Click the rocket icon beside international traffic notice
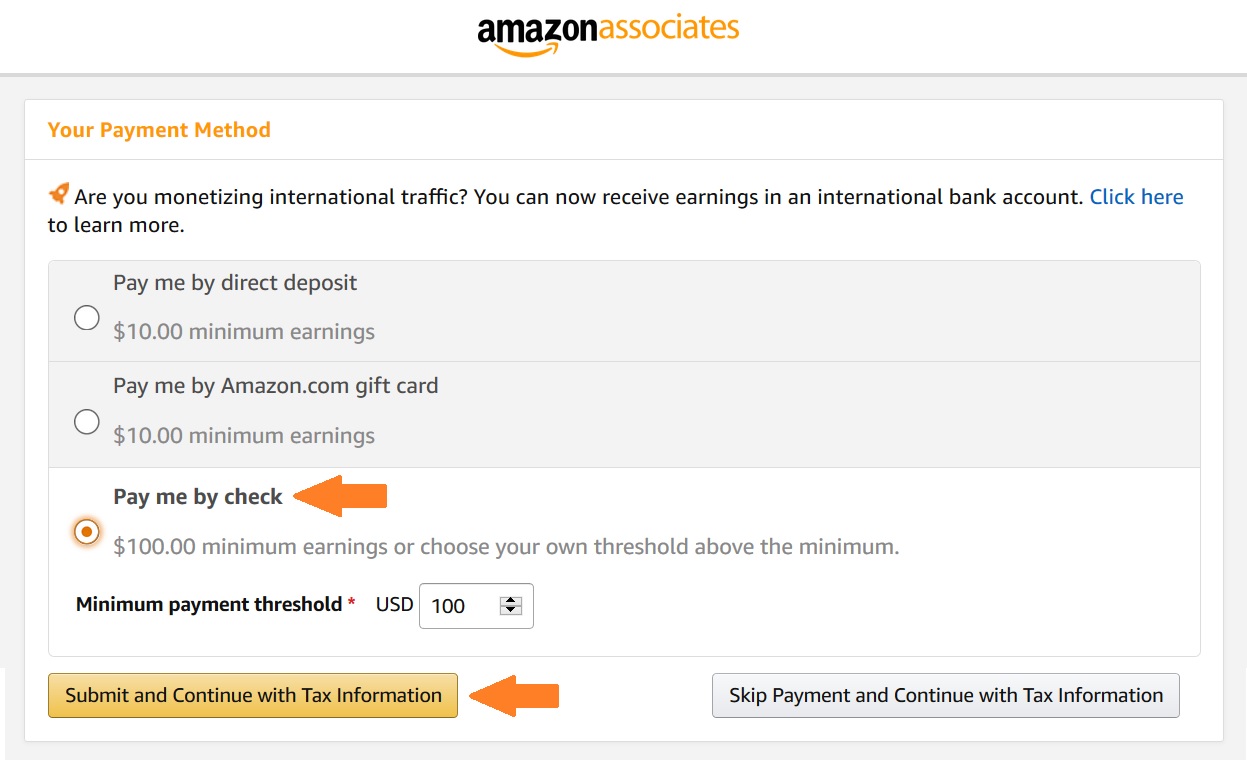 59,193
